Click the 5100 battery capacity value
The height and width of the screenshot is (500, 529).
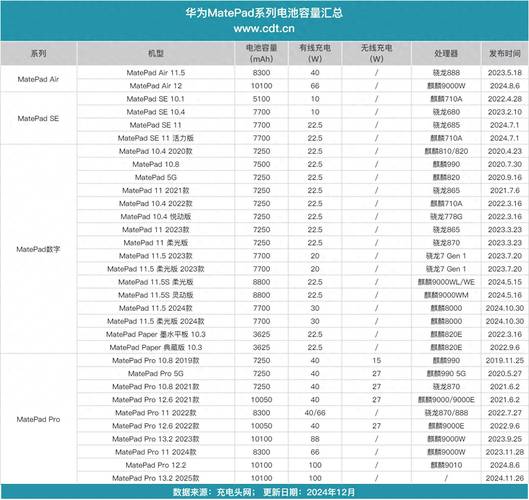point(261,99)
